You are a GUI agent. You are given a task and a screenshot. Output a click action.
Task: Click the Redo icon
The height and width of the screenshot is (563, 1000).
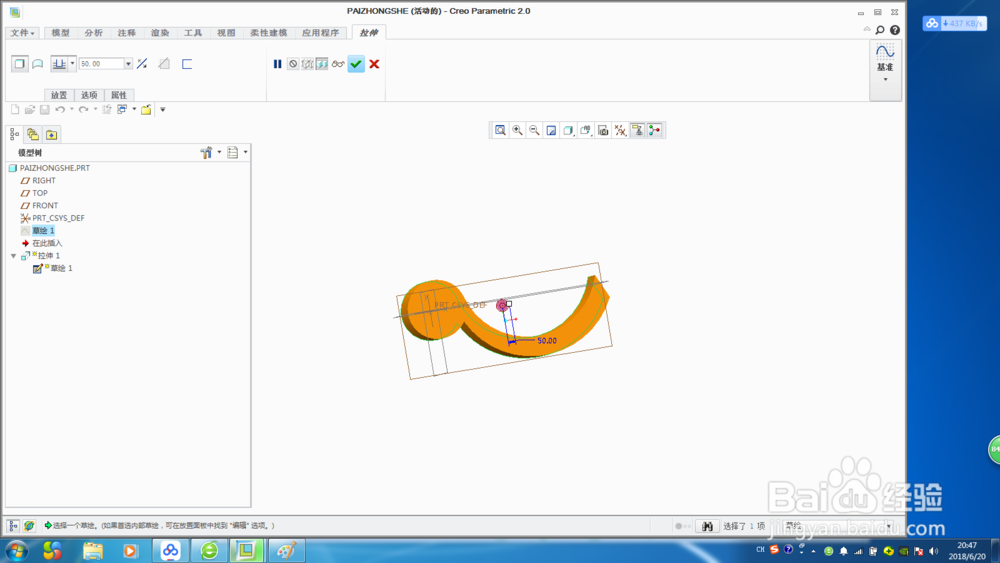tap(84, 110)
